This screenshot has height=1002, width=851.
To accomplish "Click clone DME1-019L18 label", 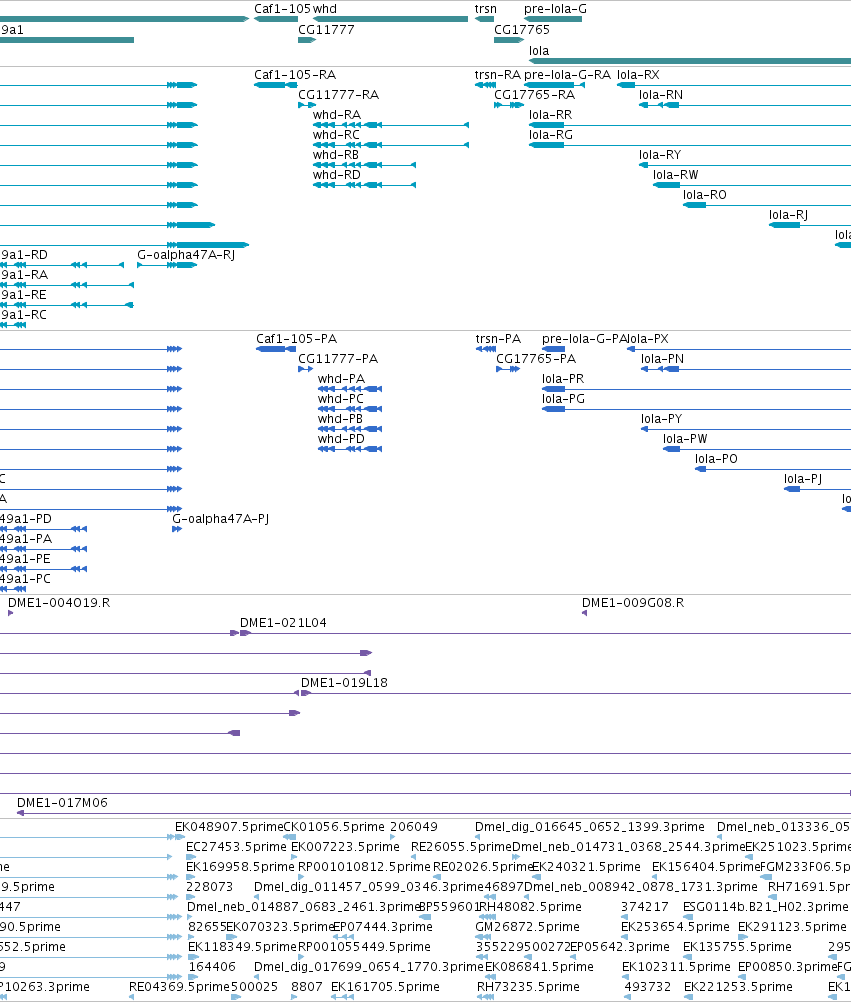I will click(x=344, y=683).
